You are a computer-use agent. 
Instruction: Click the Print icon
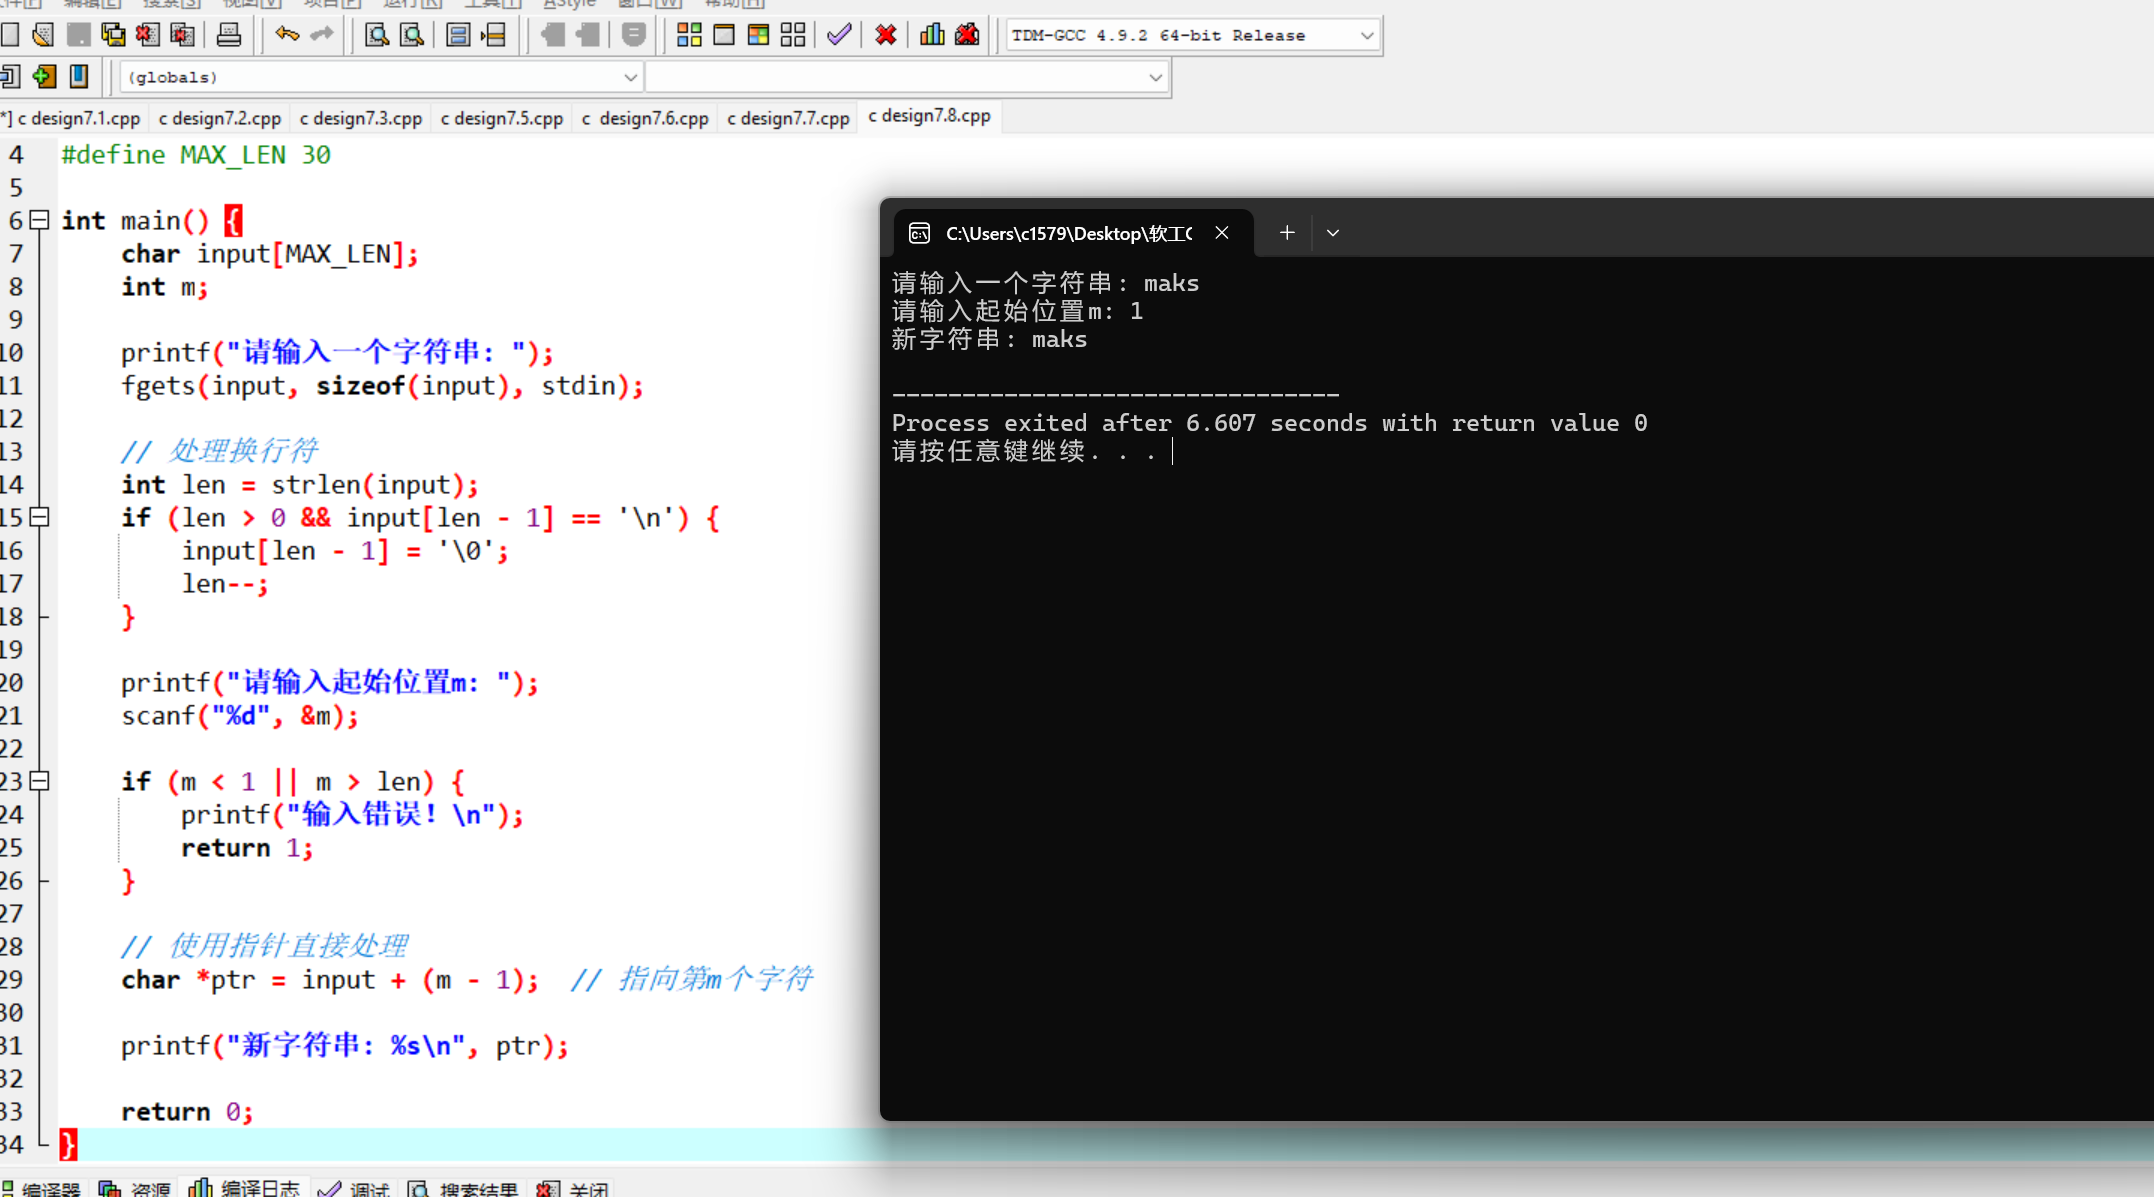pyautogui.click(x=230, y=35)
